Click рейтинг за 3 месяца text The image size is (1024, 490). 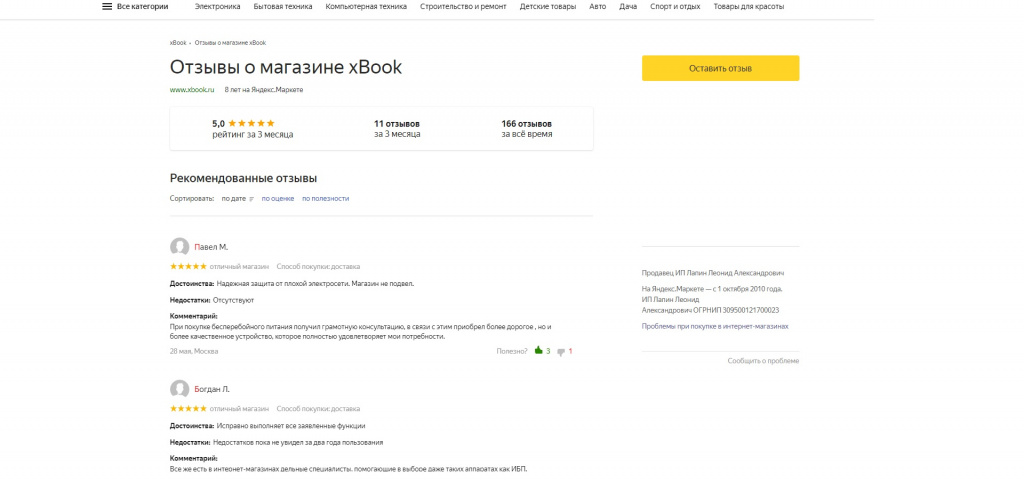tap(253, 135)
